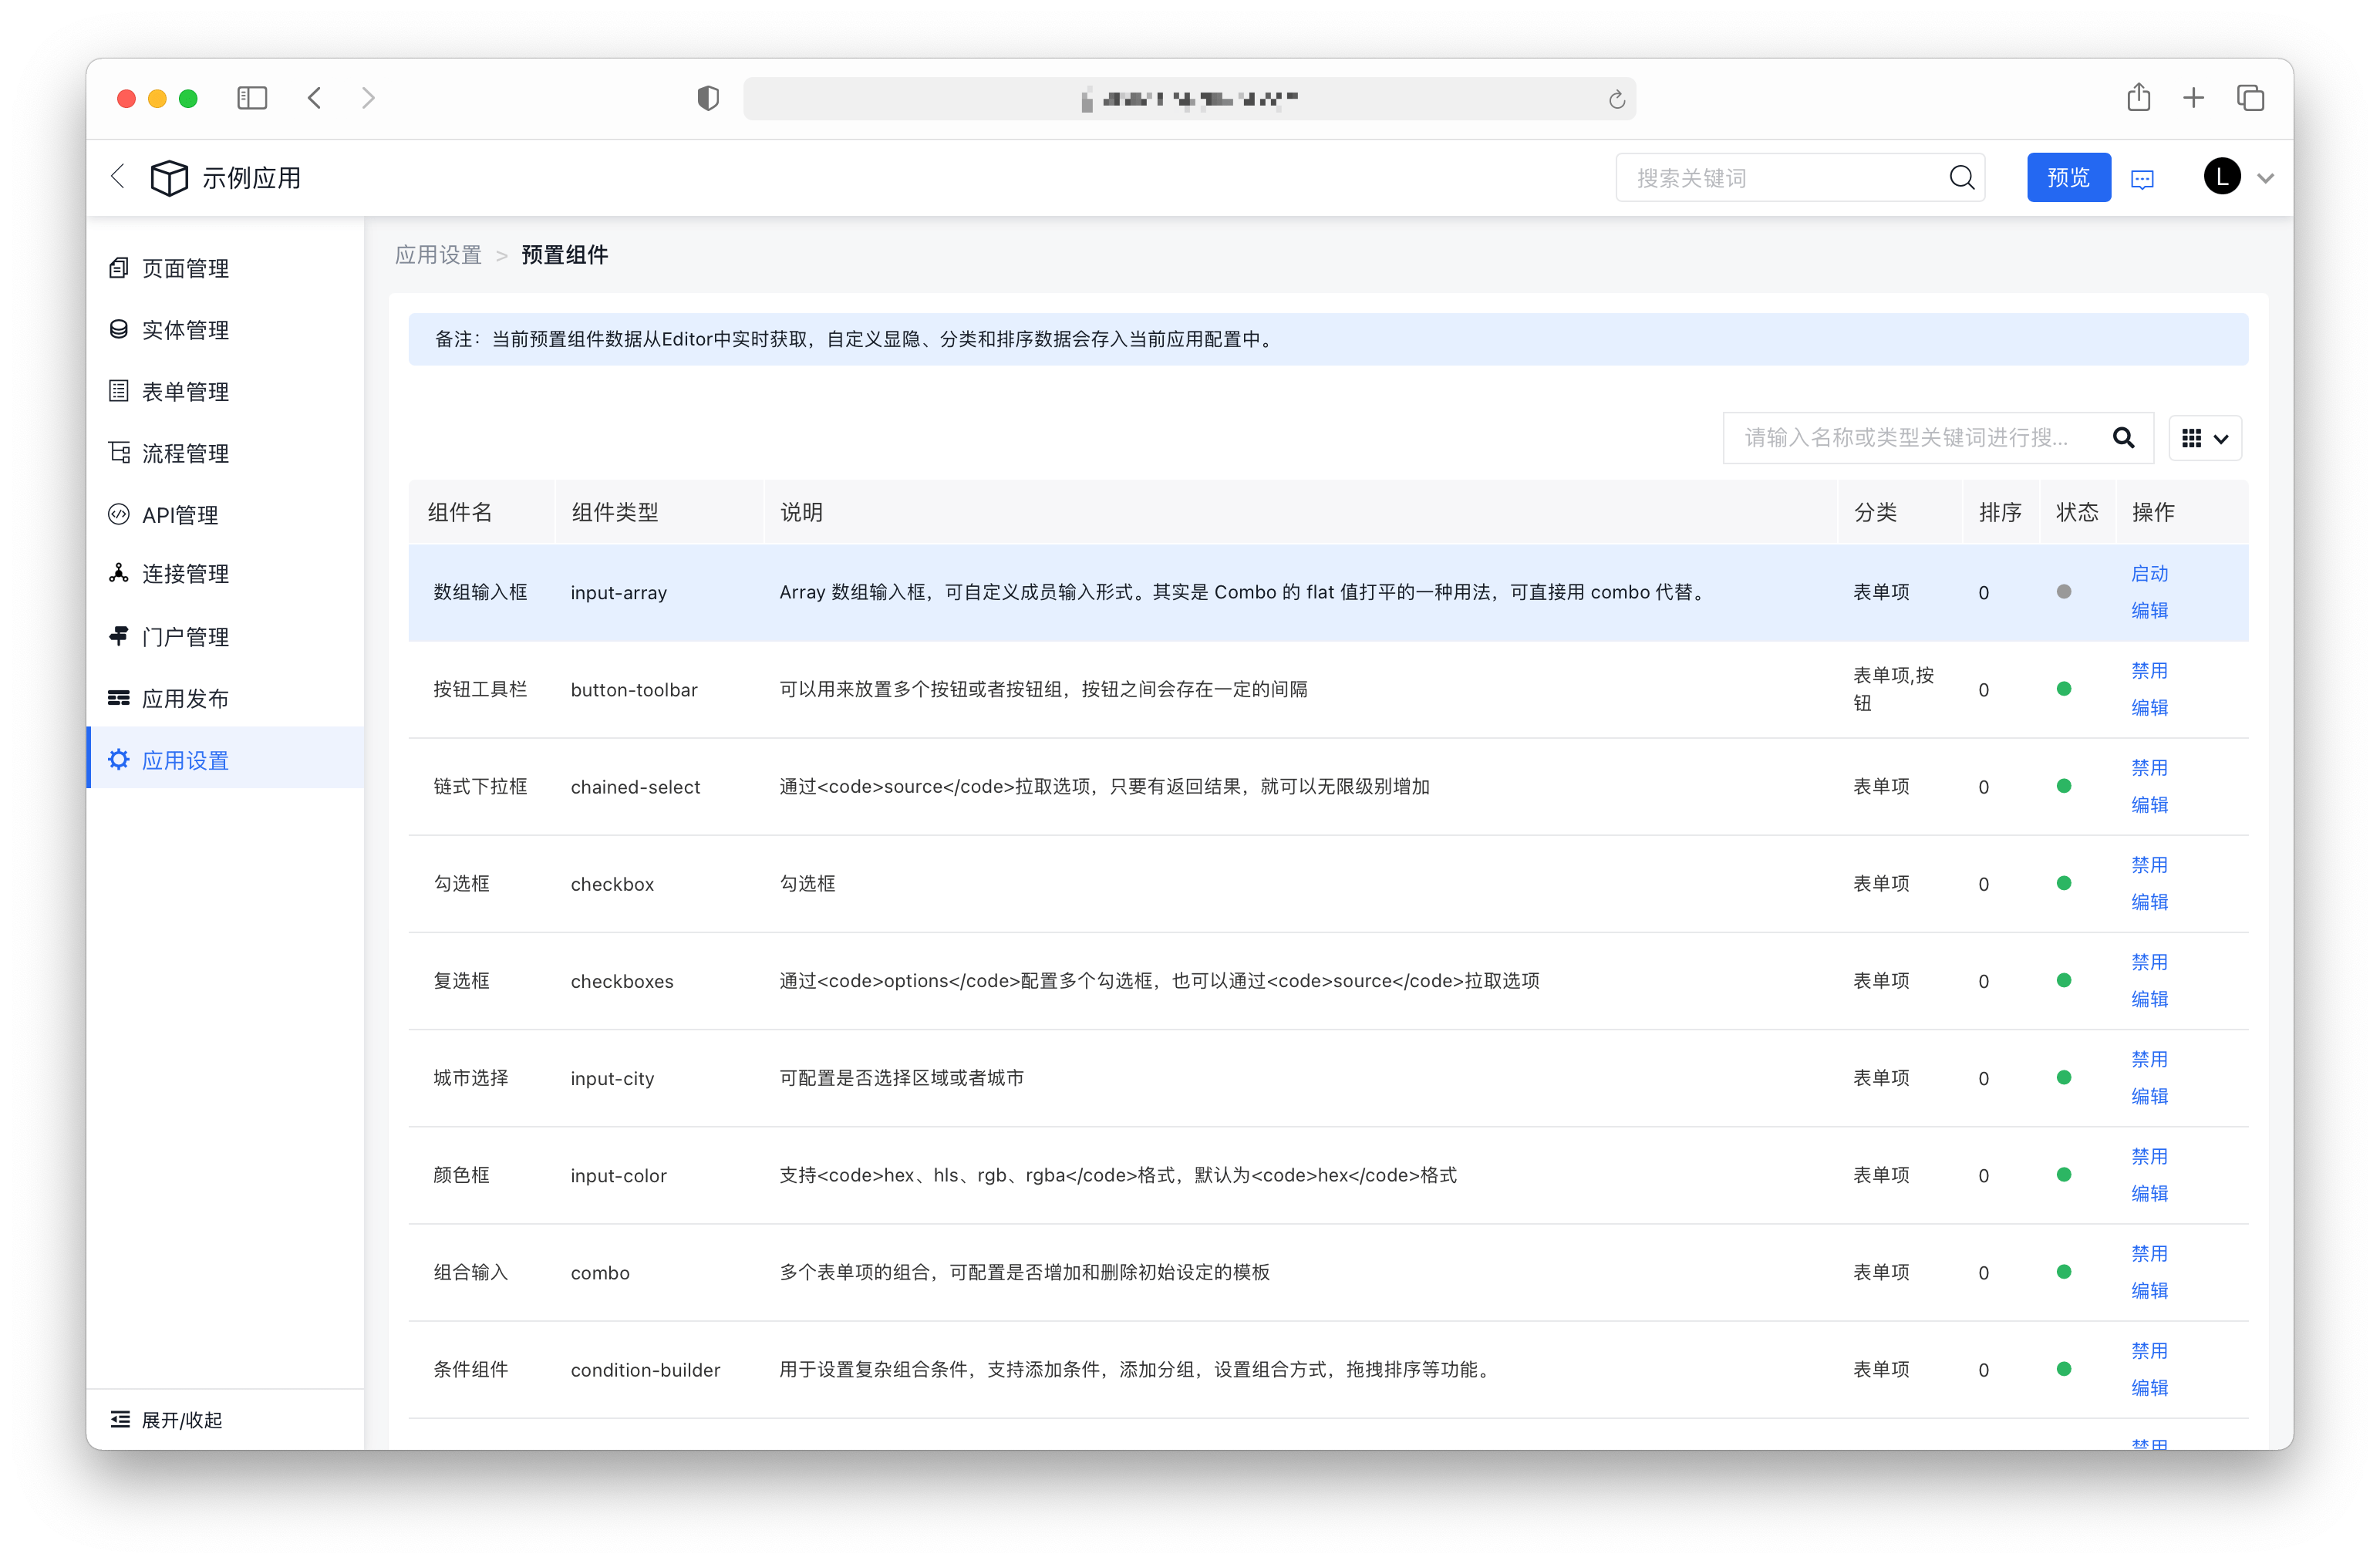Image resolution: width=2380 pixels, height=1564 pixels.
Task: Open a new tab with plus icon
Action: [x=2194, y=98]
